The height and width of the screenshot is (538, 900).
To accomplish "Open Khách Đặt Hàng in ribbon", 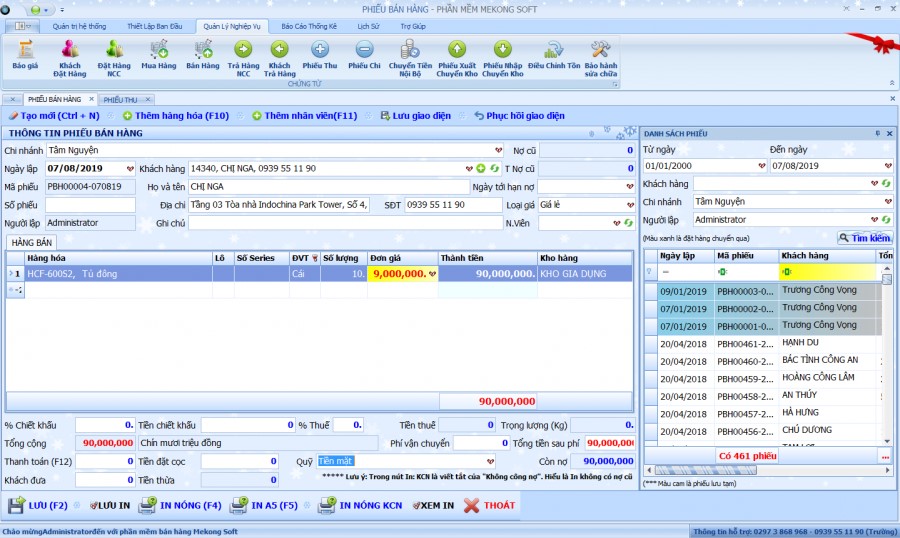I will (x=69, y=59).
